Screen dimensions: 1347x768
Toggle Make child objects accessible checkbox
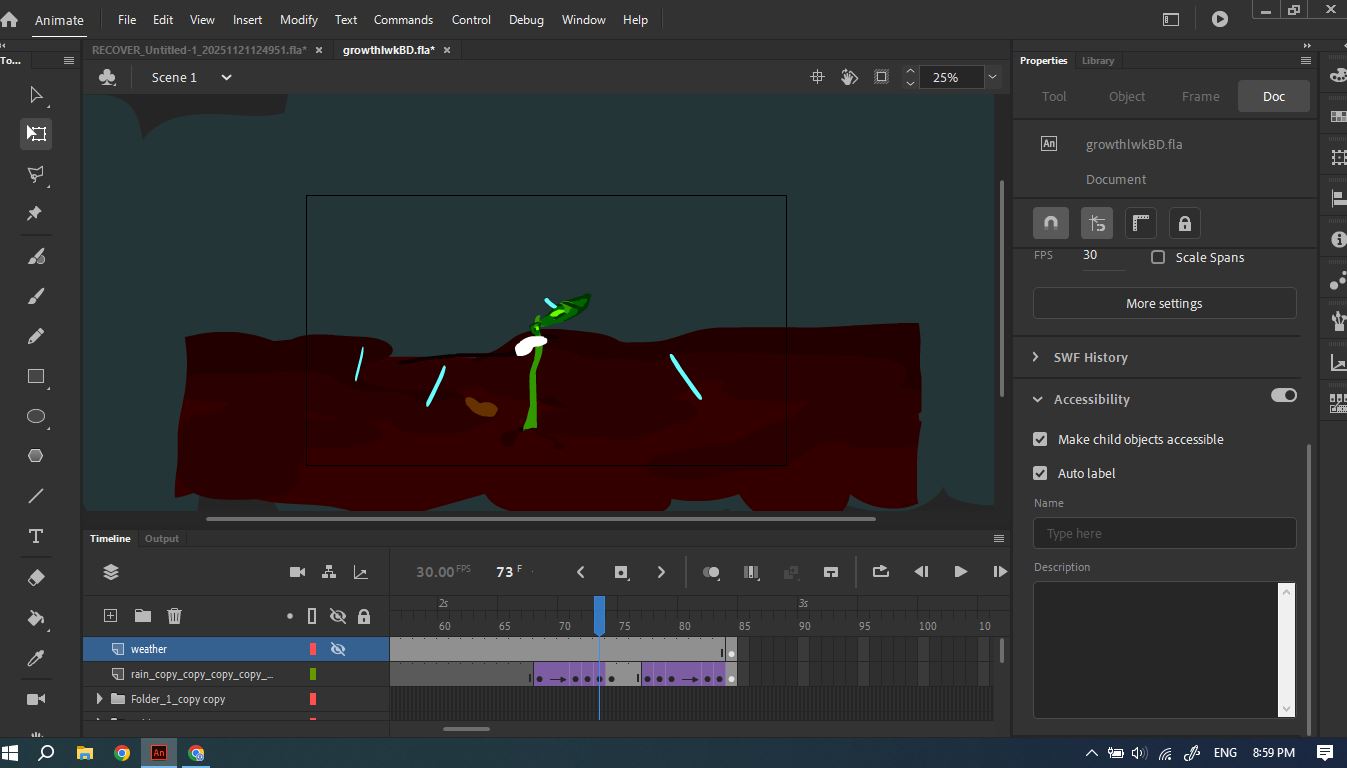point(1040,439)
